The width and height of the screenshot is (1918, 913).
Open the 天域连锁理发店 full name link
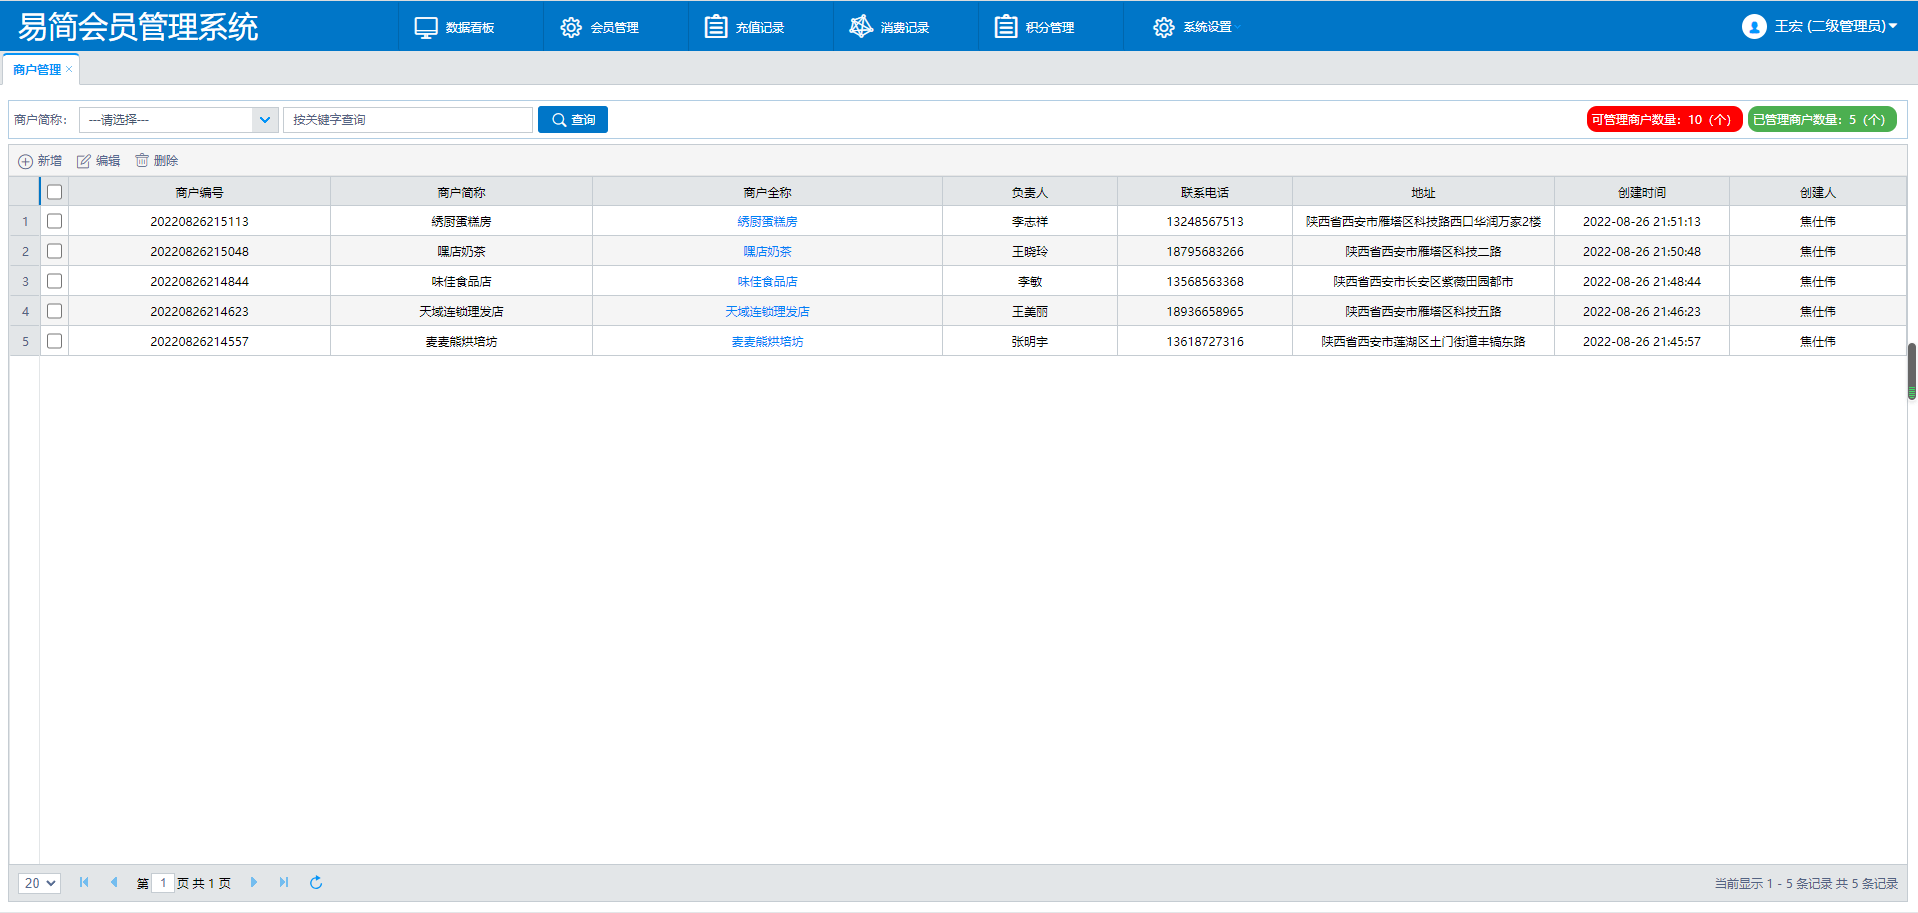pyautogui.click(x=767, y=311)
